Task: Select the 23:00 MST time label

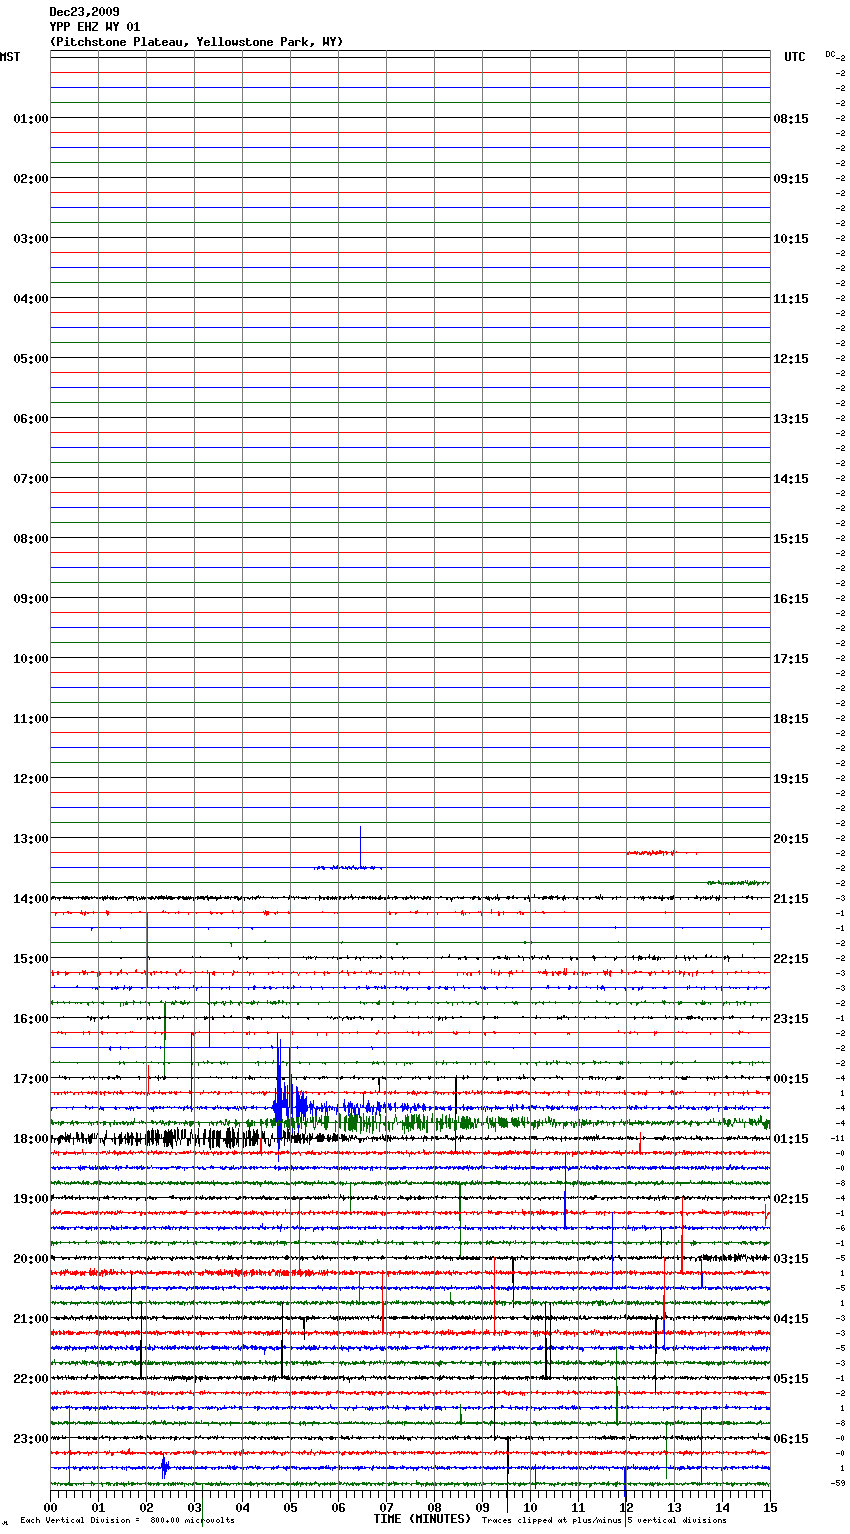Action: [x=31, y=1439]
